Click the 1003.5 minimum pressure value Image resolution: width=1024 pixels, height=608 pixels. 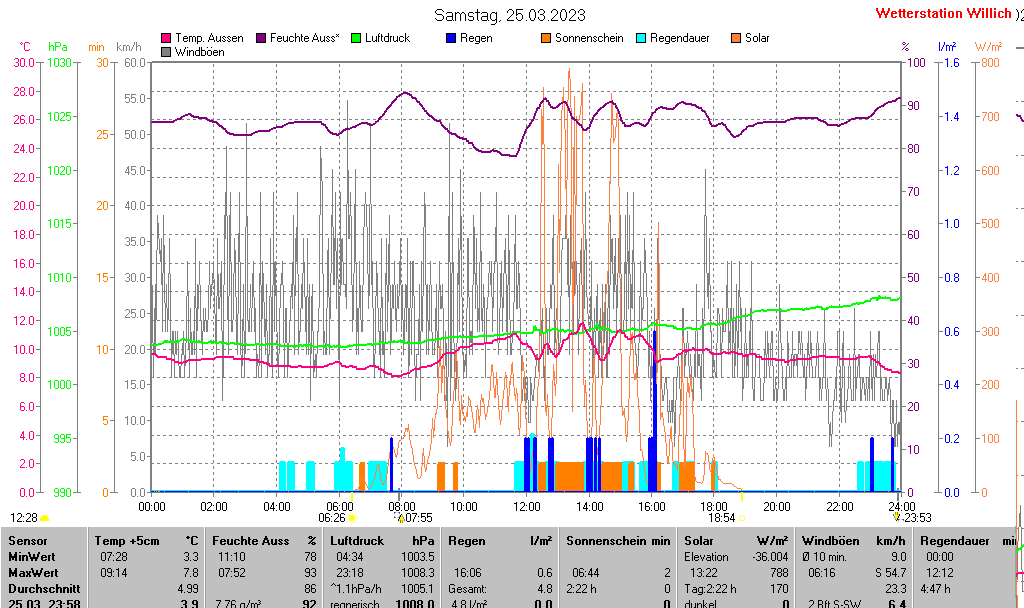[418, 557]
